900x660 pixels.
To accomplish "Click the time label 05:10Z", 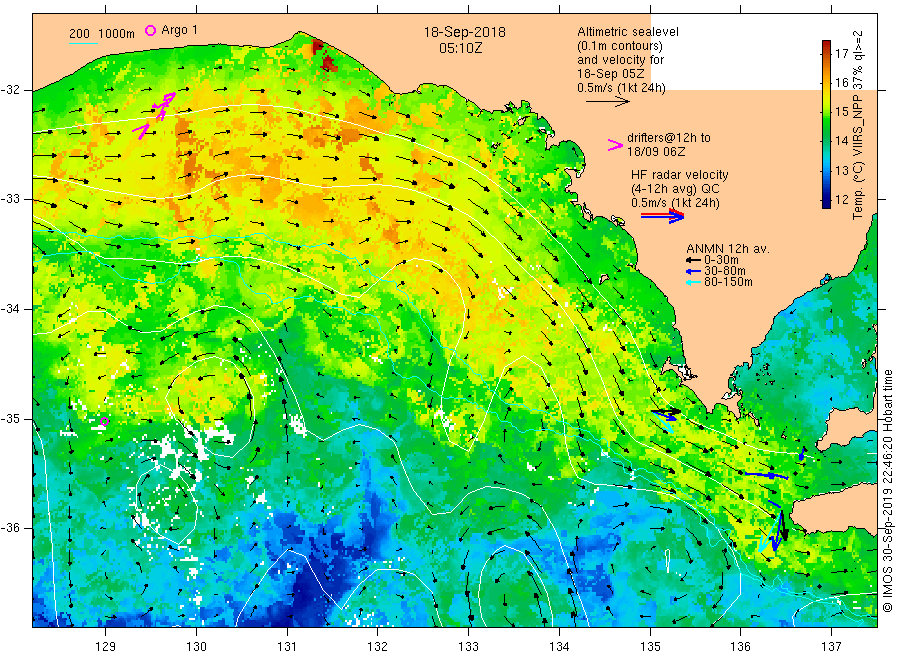I will pyautogui.click(x=460, y=48).
